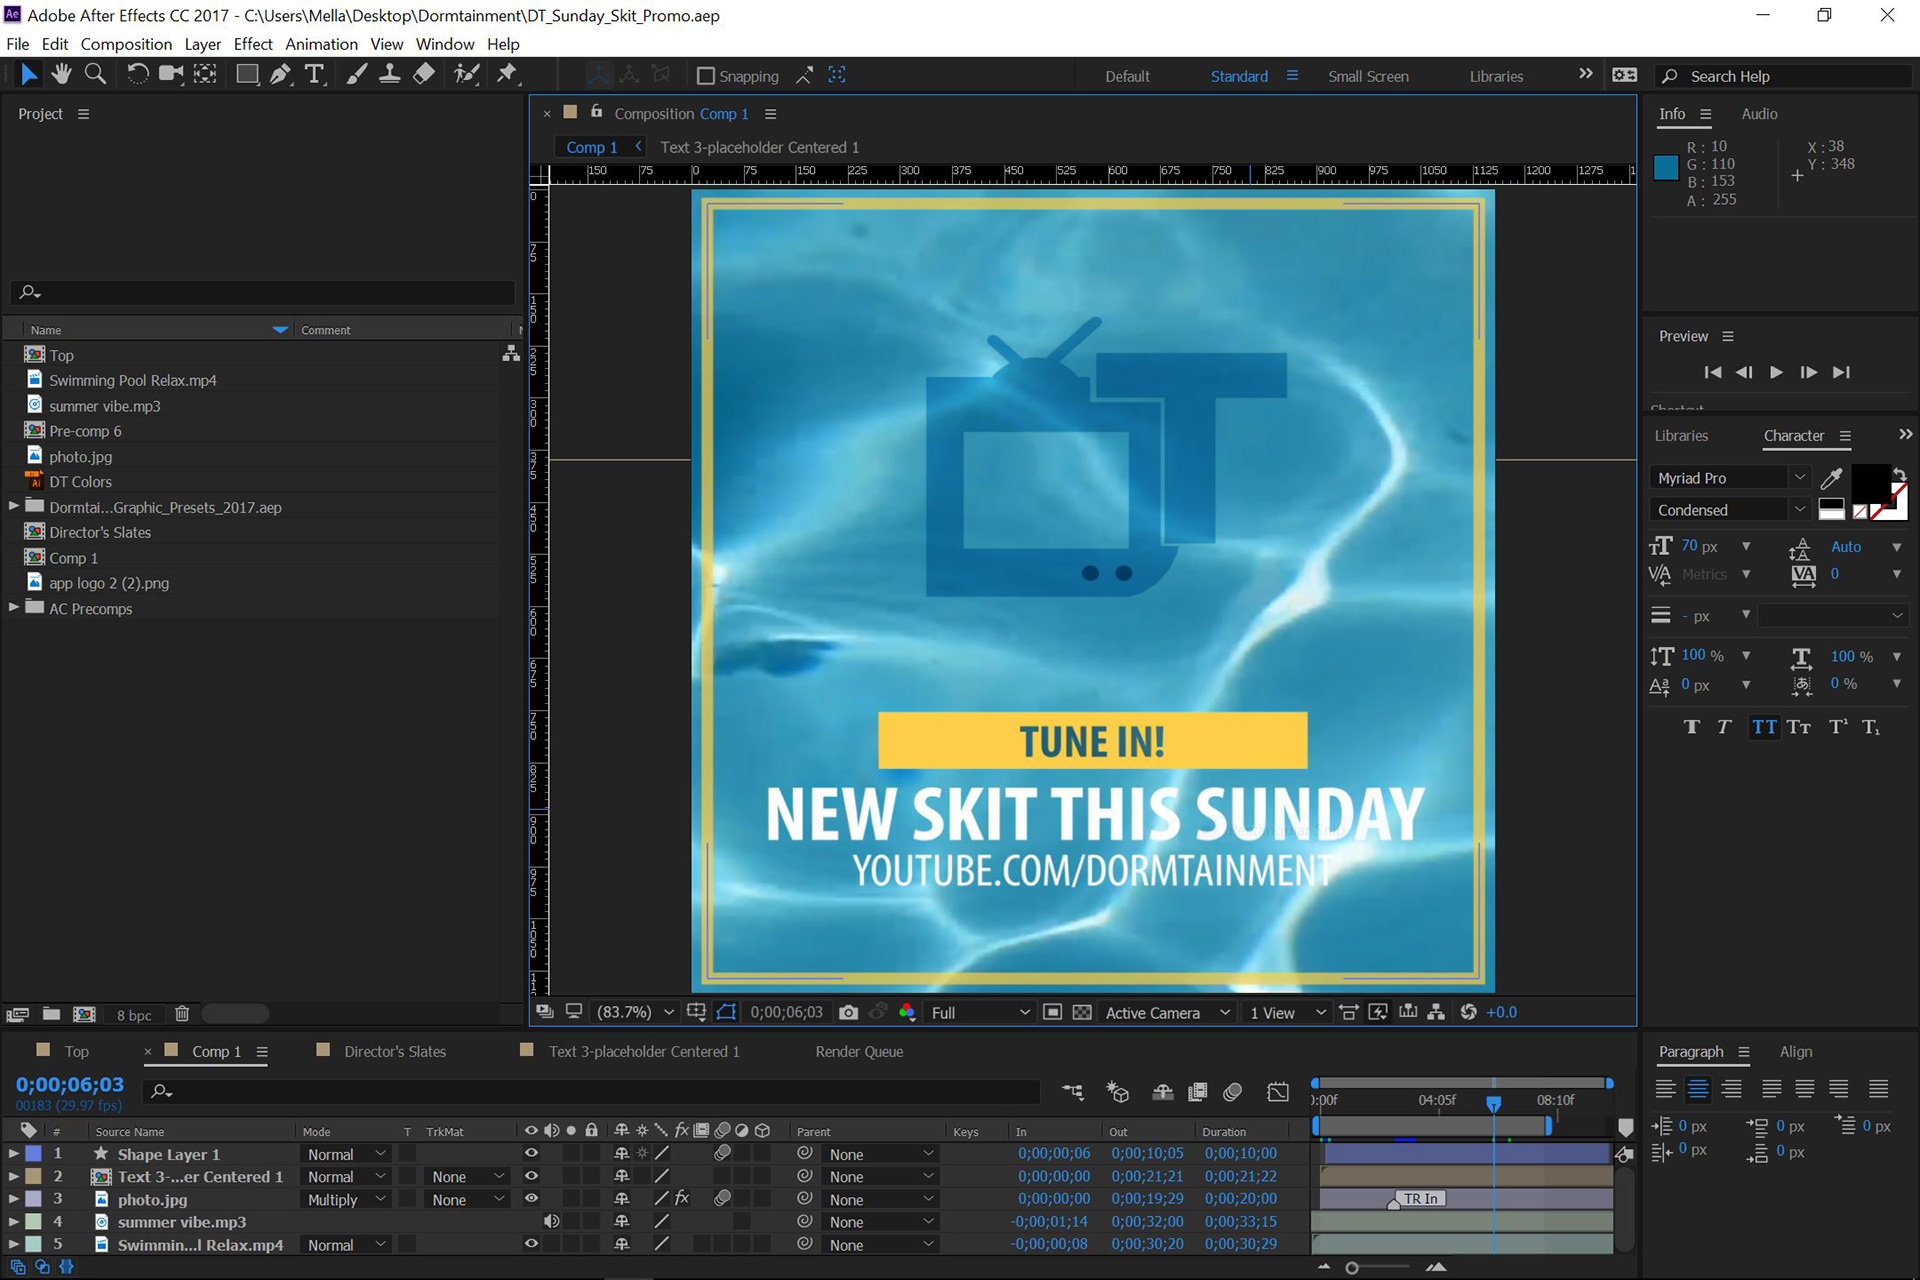The image size is (1920, 1280).
Task: Expand the AC Precomps folder
Action: coord(14,607)
